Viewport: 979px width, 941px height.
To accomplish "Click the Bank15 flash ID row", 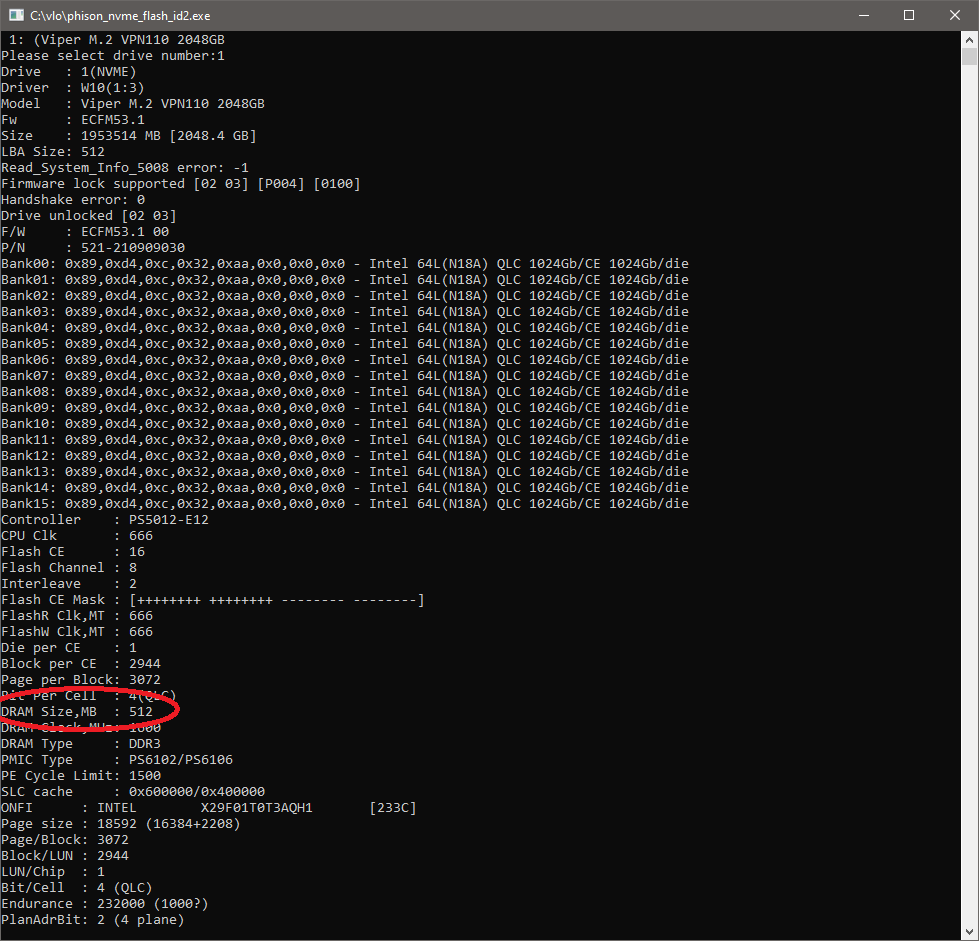I will (x=345, y=504).
